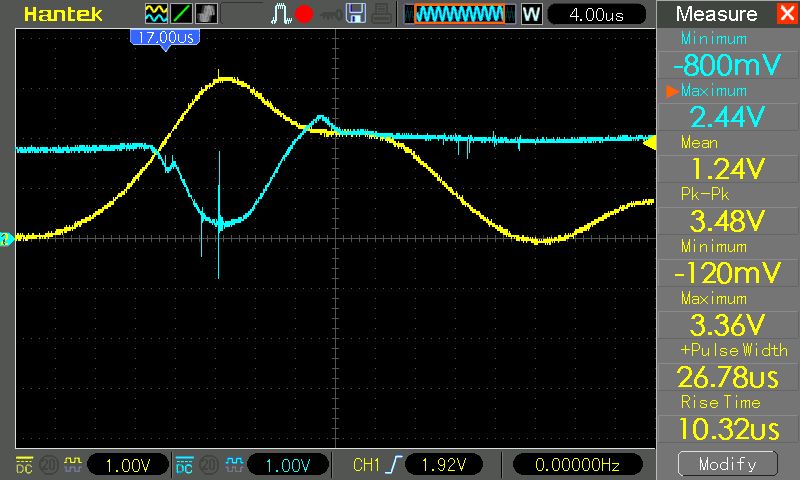Viewport: 800px width, 480px height.
Task: Select the waveform memory overview bar
Action: (x=459, y=14)
